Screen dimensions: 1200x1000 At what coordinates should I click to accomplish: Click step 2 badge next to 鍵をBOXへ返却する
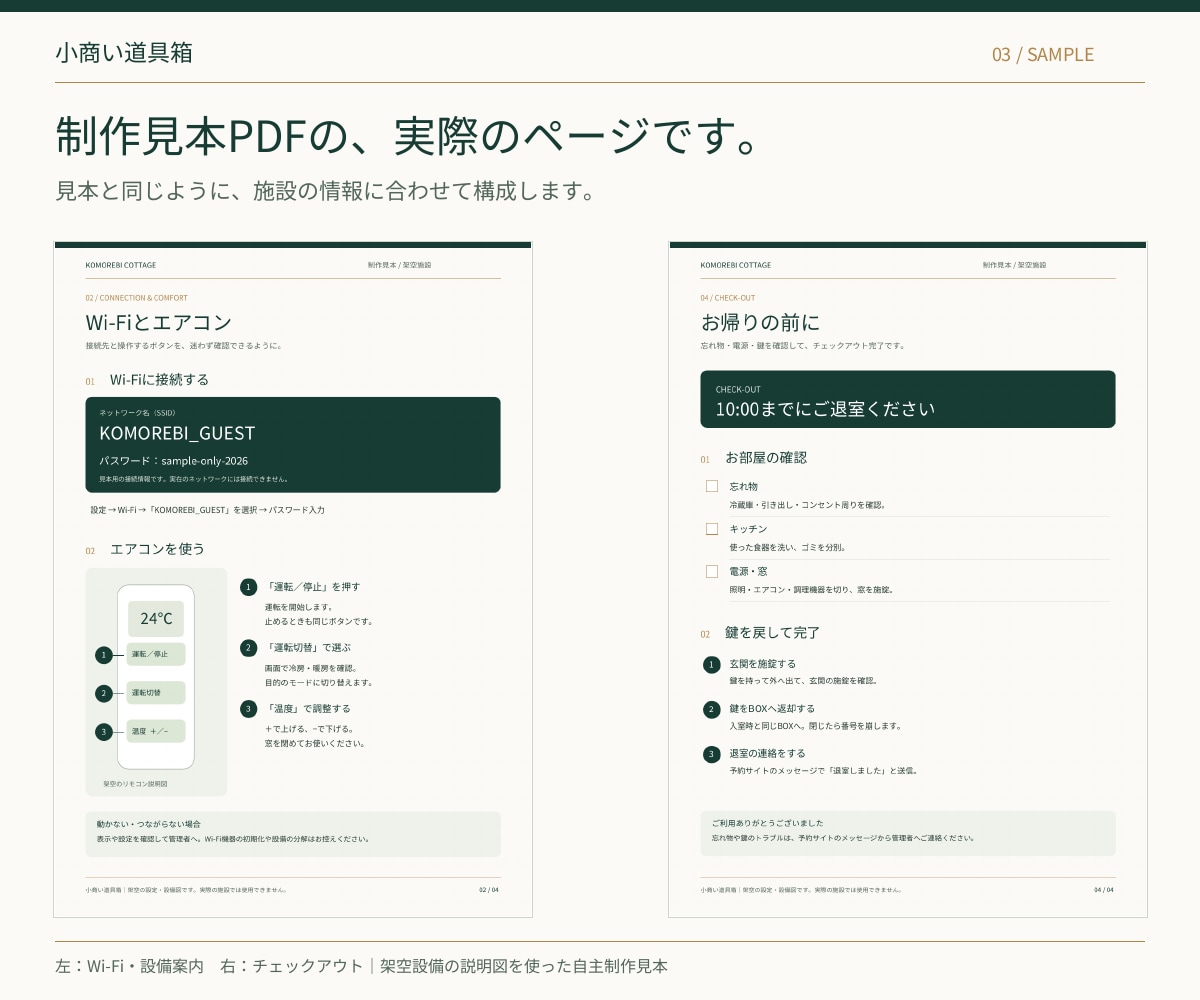(x=712, y=710)
